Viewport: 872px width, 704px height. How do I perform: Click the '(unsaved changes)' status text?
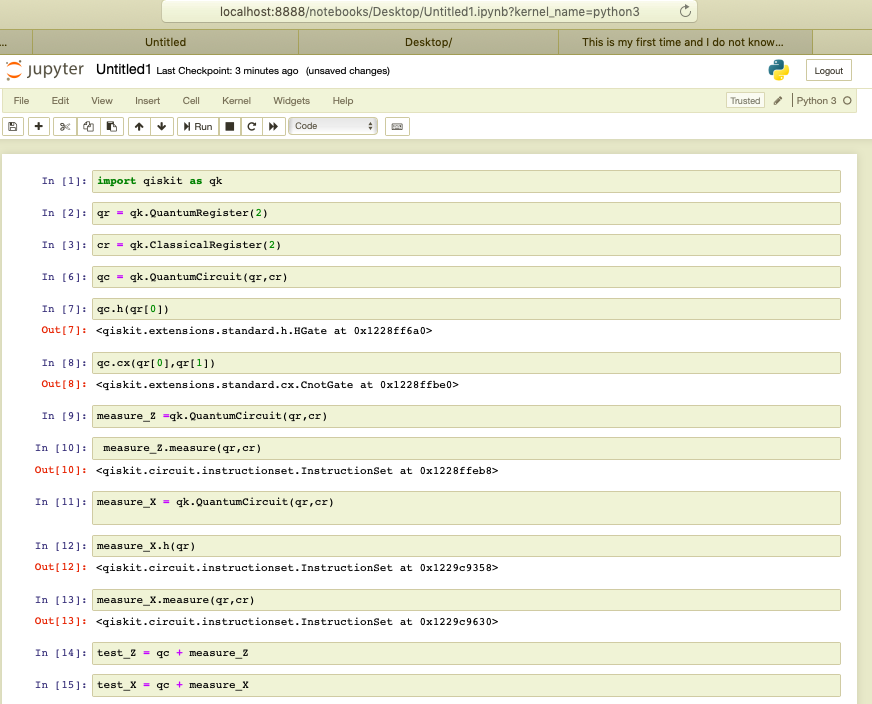point(348,71)
